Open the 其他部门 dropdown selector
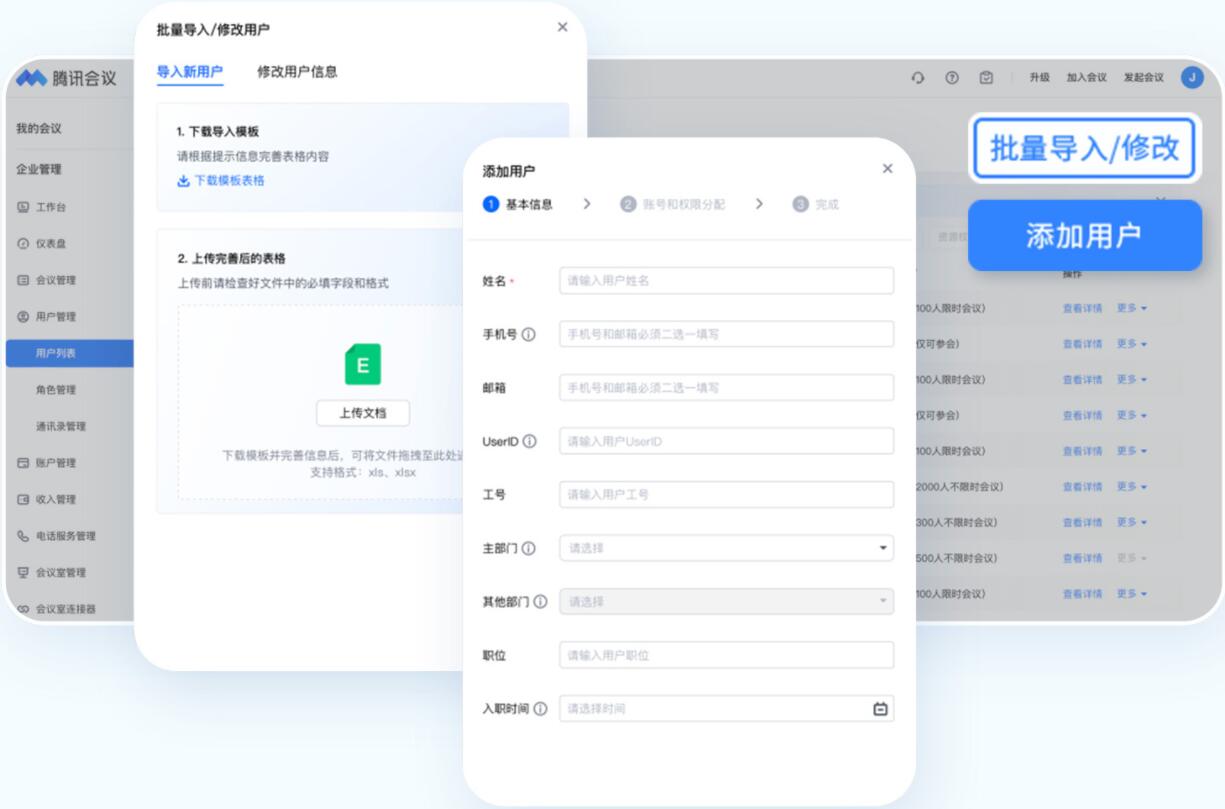 pyautogui.click(x=726, y=602)
